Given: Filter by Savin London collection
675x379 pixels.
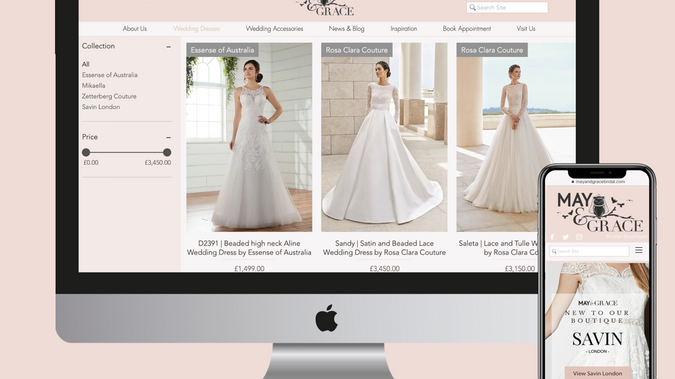Looking at the screenshot, I should pos(101,107).
